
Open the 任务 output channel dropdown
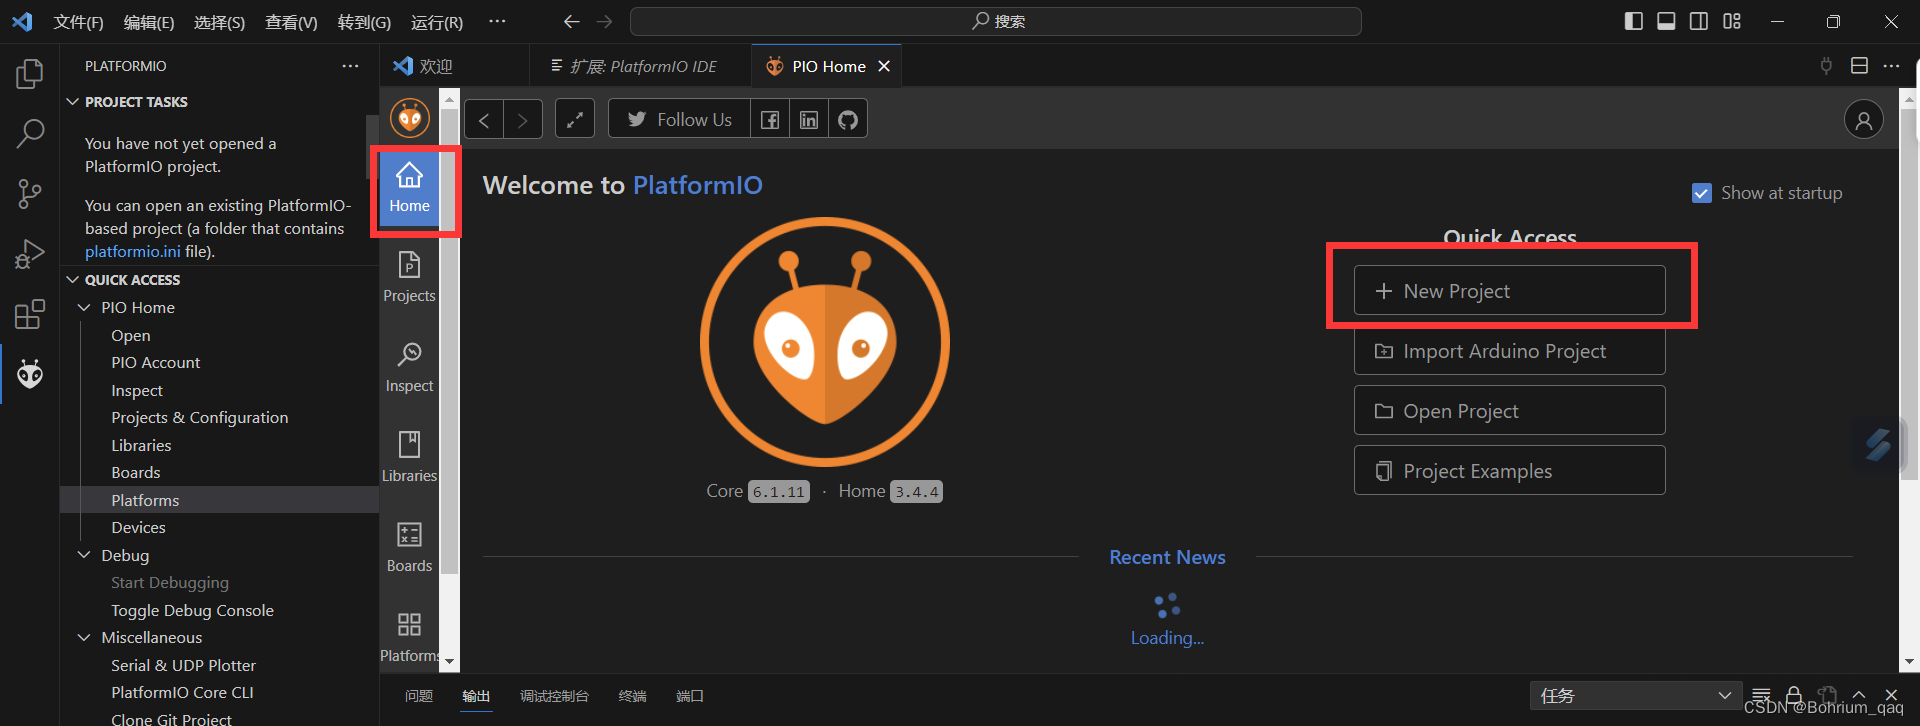click(x=1636, y=695)
